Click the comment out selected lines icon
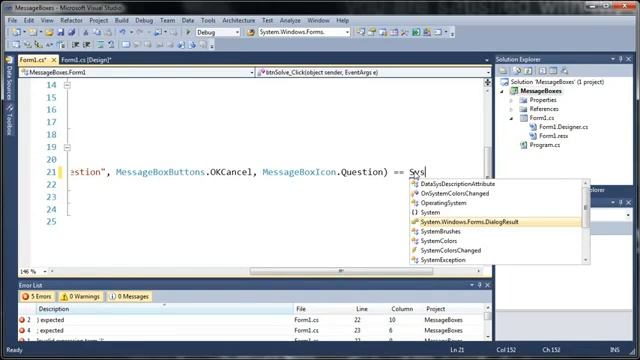 pos(100,44)
